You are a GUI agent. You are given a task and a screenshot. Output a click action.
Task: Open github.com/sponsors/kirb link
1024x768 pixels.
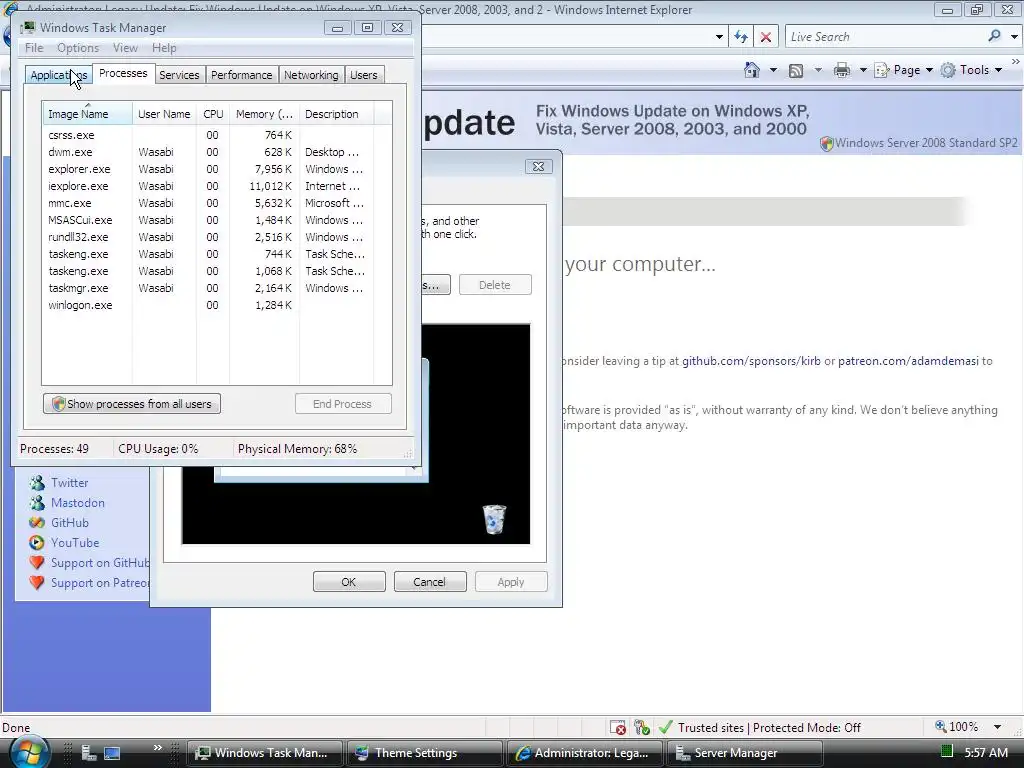point(751,360)
